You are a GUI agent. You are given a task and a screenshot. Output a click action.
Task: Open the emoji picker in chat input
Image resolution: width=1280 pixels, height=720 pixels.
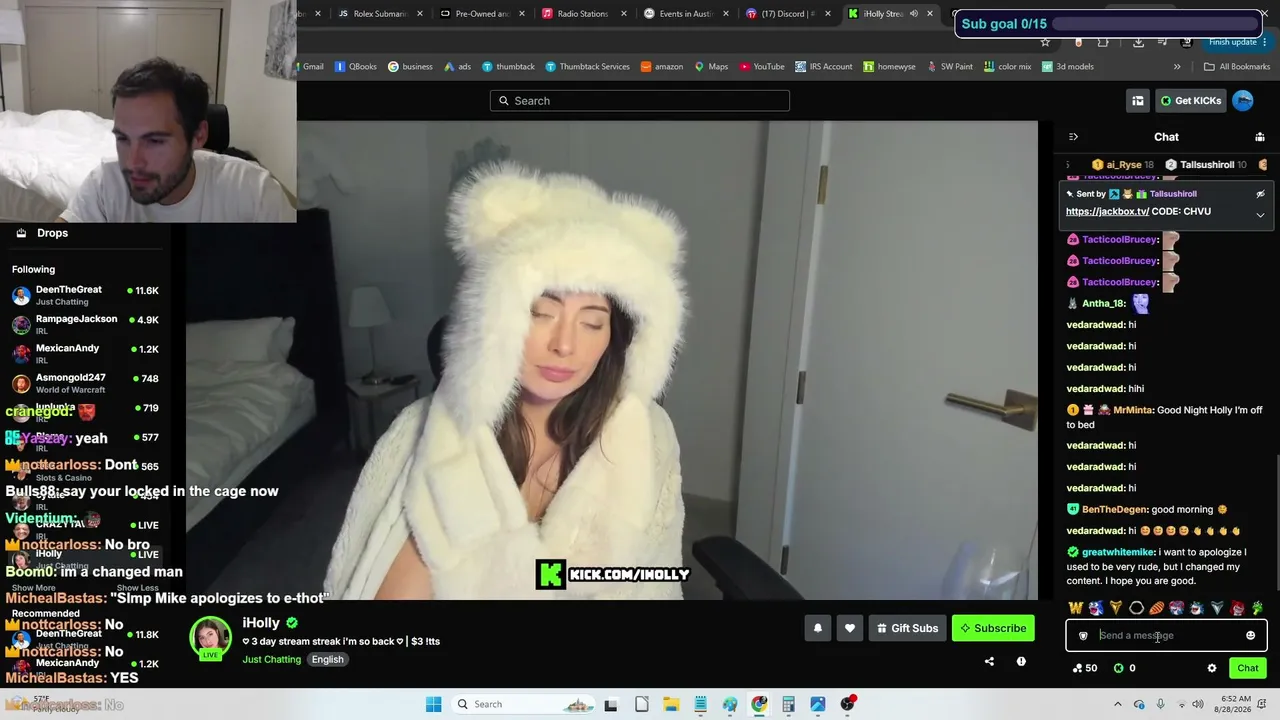coord(1250,636)
